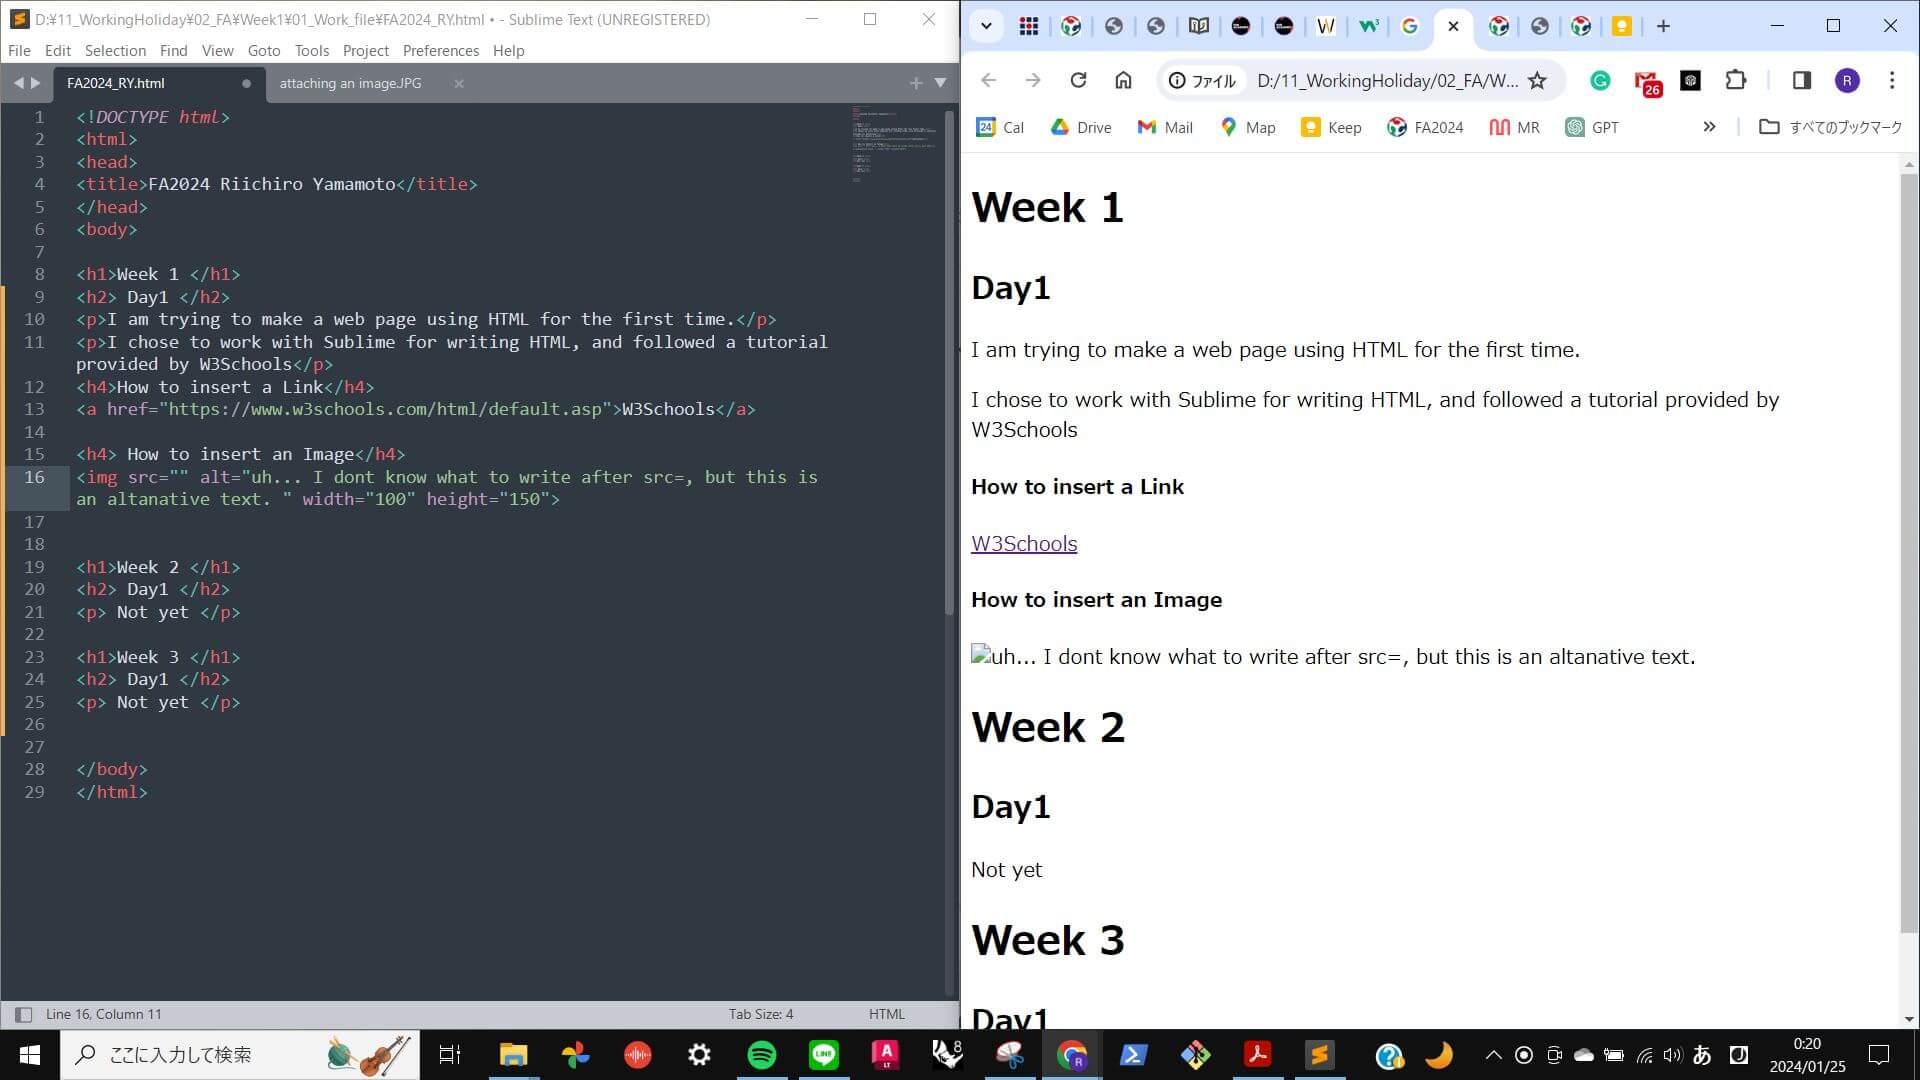Open the Sublime Selection menu
1920x1080 pixels.
[x=115, y=50]
